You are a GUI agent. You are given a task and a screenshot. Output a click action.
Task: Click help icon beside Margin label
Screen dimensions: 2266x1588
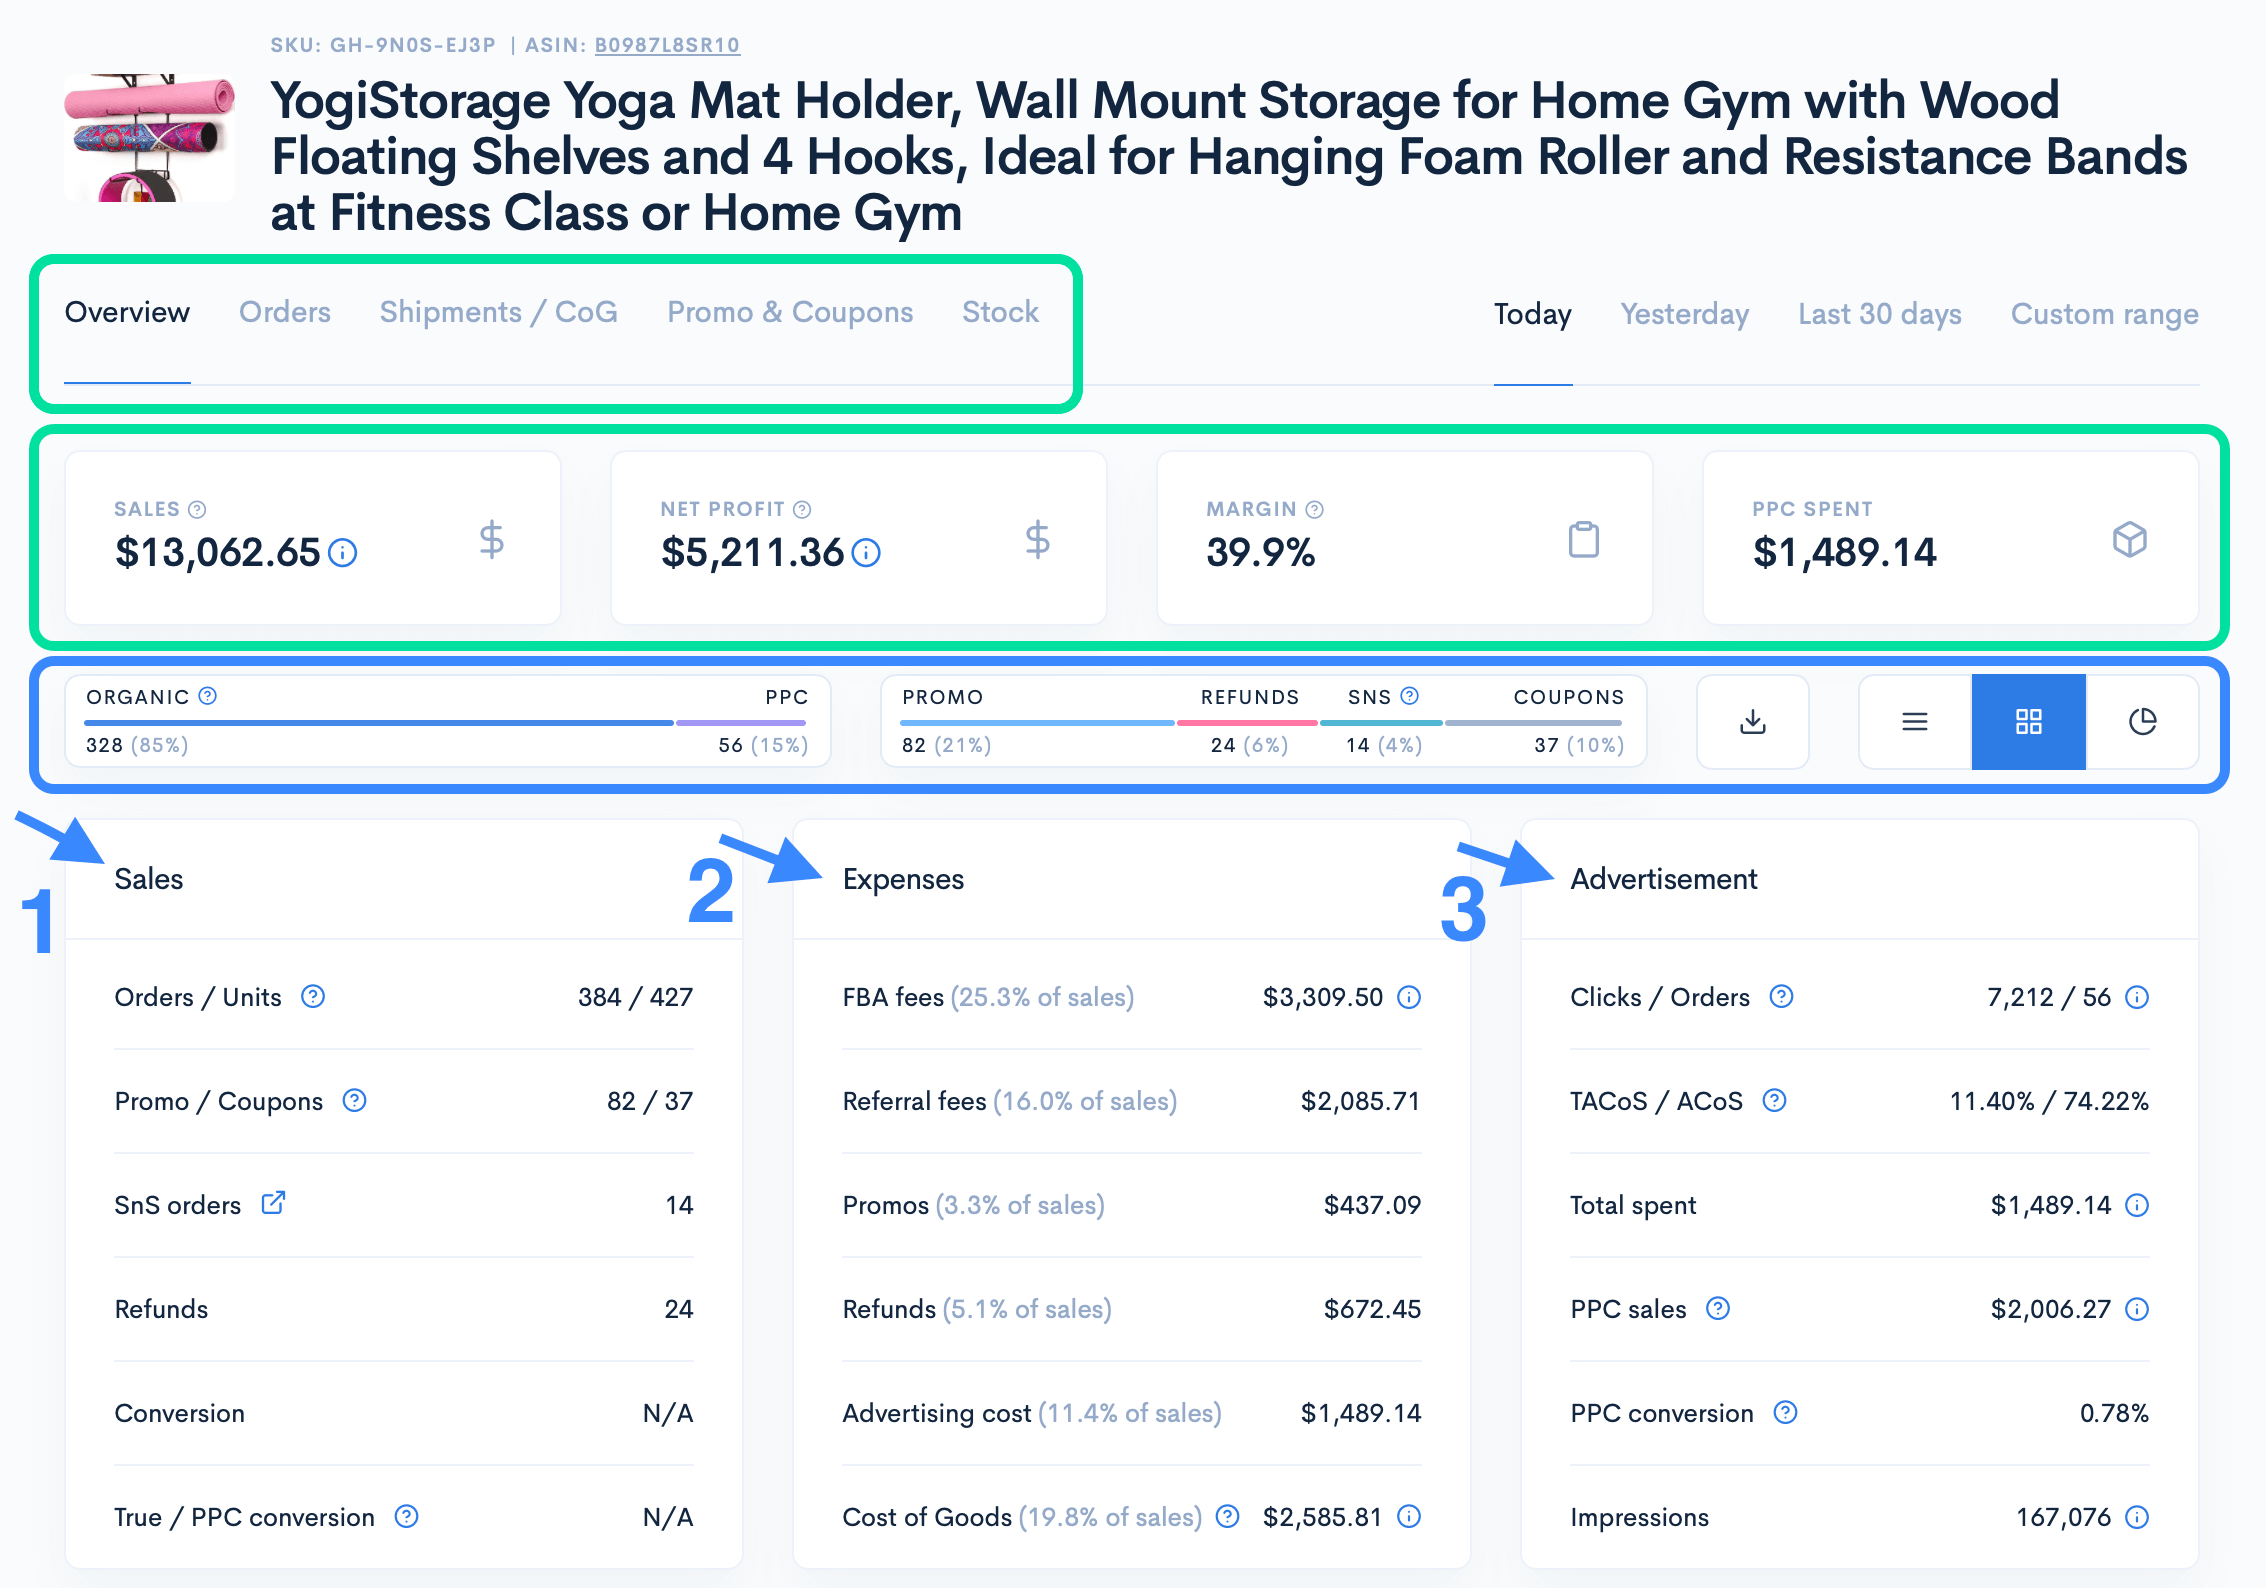[1315, 509]
